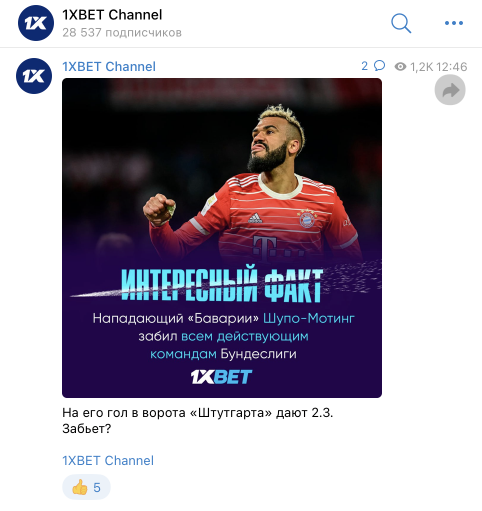This screenshot has height=511, width=482.
Task: Click the eye views icon
Action: 400,67
